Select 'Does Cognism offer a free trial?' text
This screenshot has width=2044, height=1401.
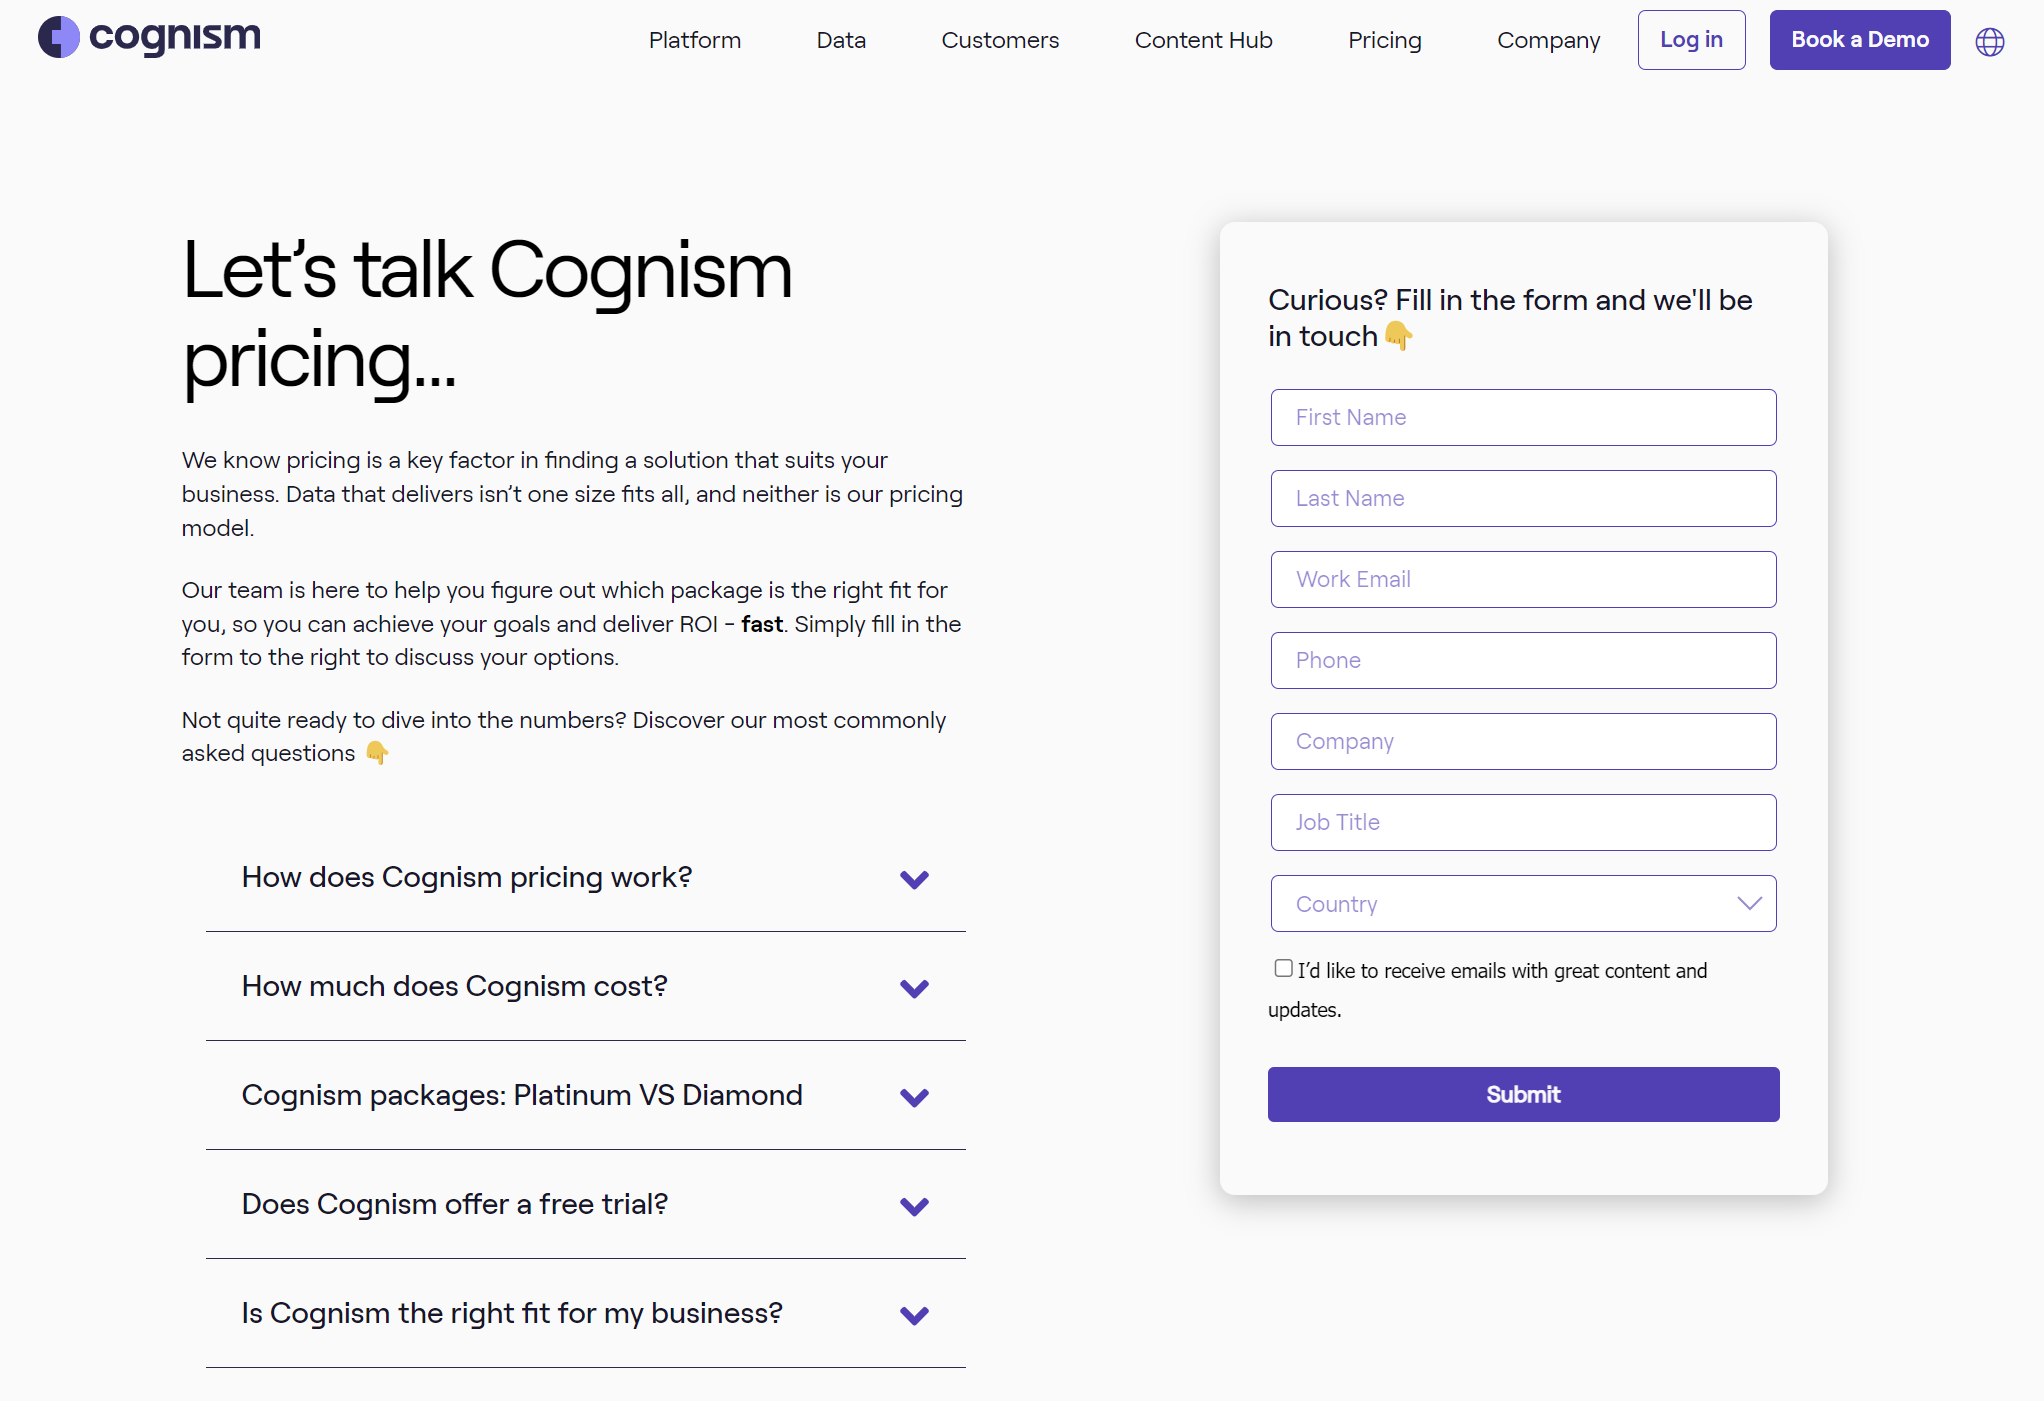454,1205
